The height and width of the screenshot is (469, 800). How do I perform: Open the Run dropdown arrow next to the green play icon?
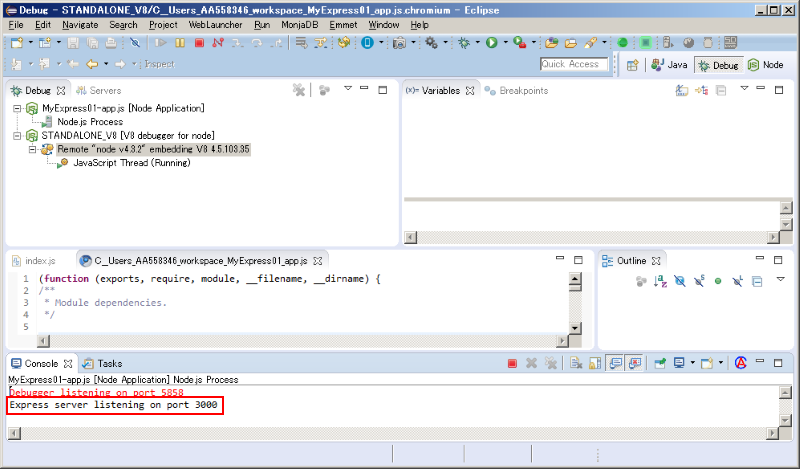tap(505, 42)
